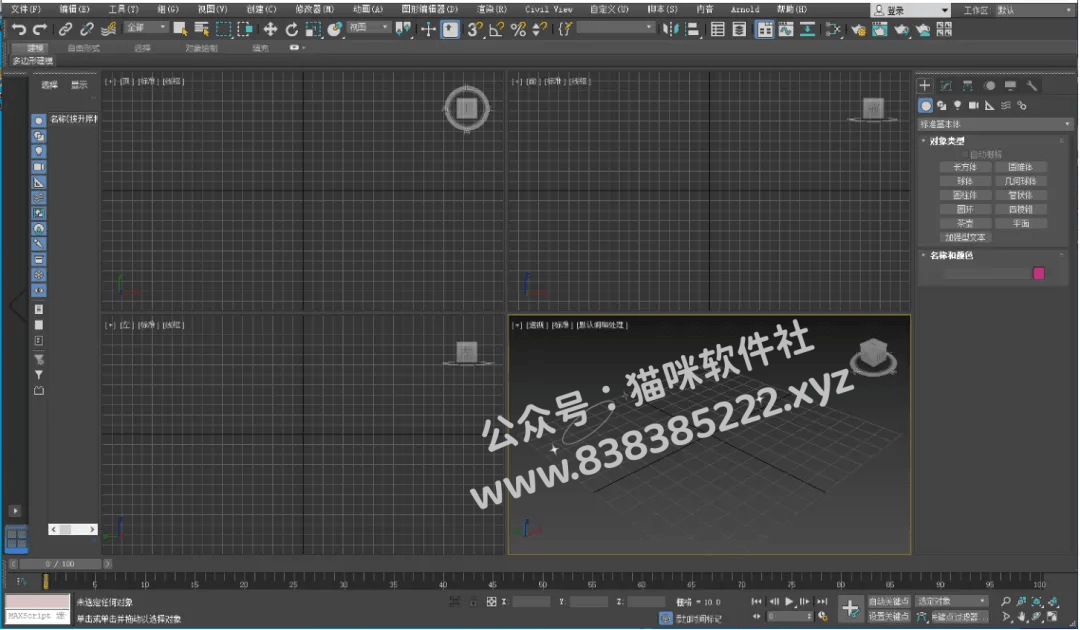
Task: Click the 球体 sphere button
Action: 965,181
